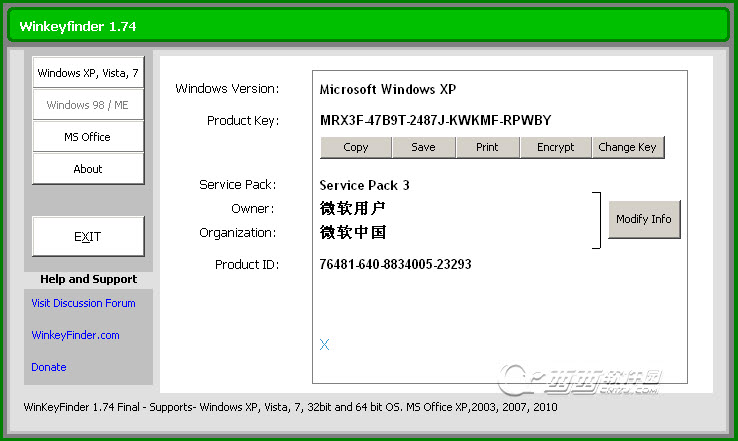The image size is (738, 441).
Task: Open the About section
Action: click(x=88, y=168)
